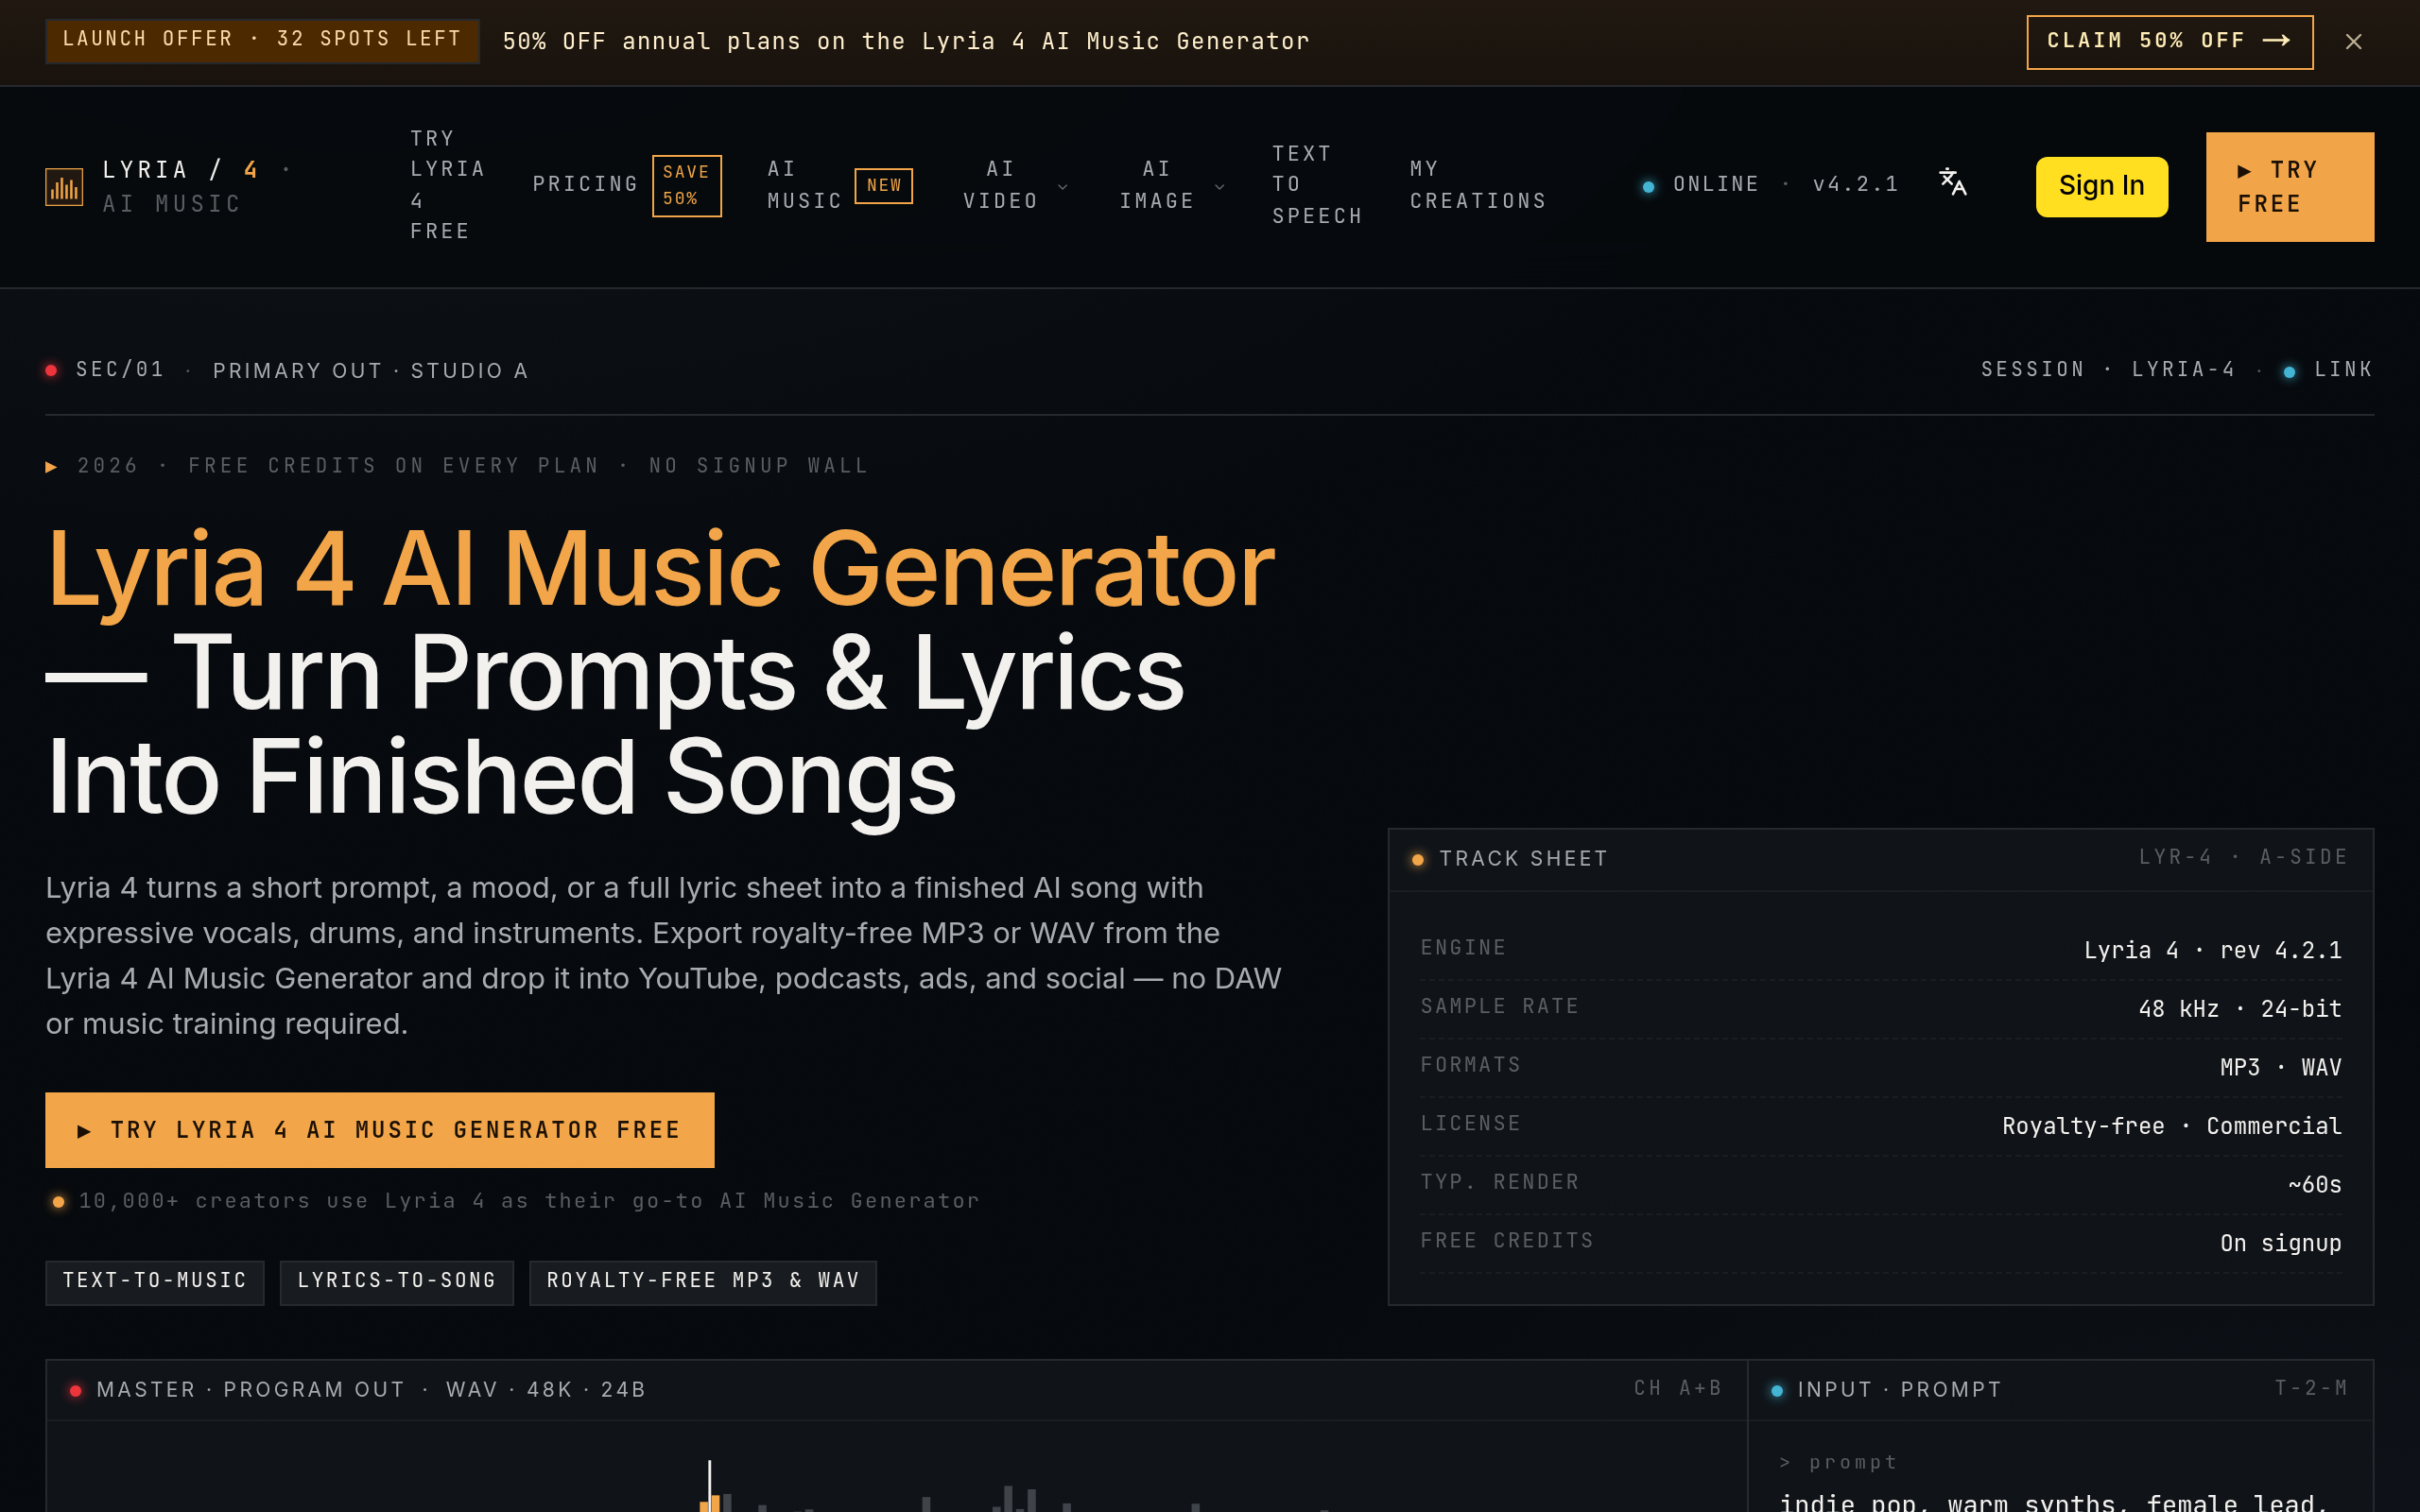Open My Creations page
The width and height of the screenshot is (2420, 1512).
click(1478, 185)
